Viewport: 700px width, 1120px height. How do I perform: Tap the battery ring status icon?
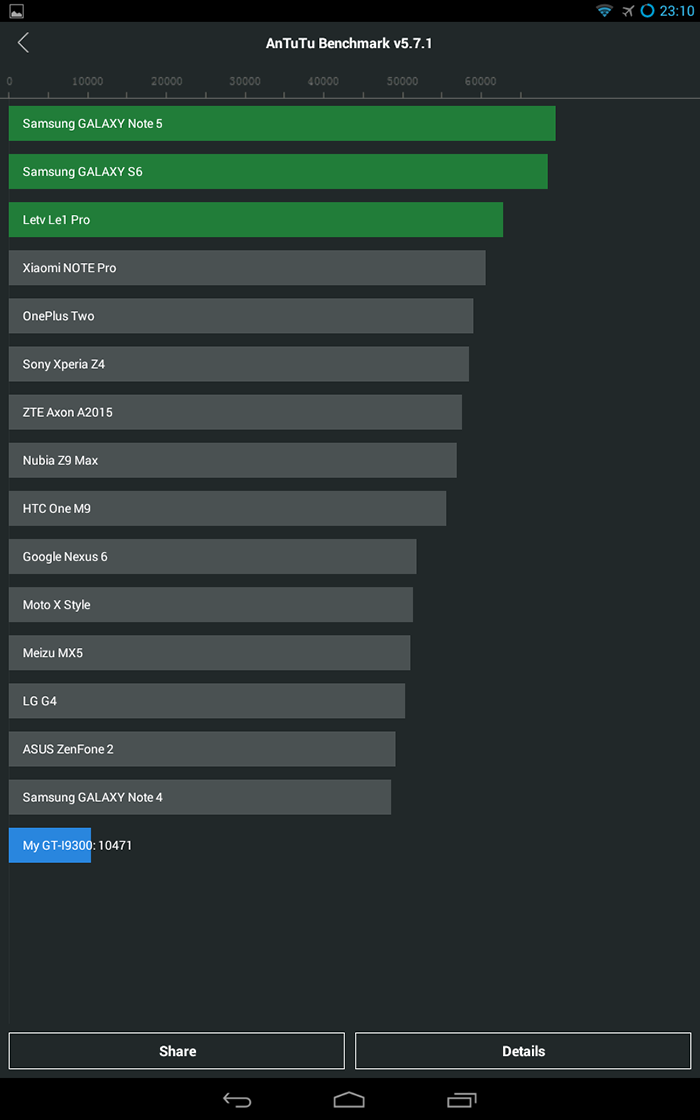[647, 11]
